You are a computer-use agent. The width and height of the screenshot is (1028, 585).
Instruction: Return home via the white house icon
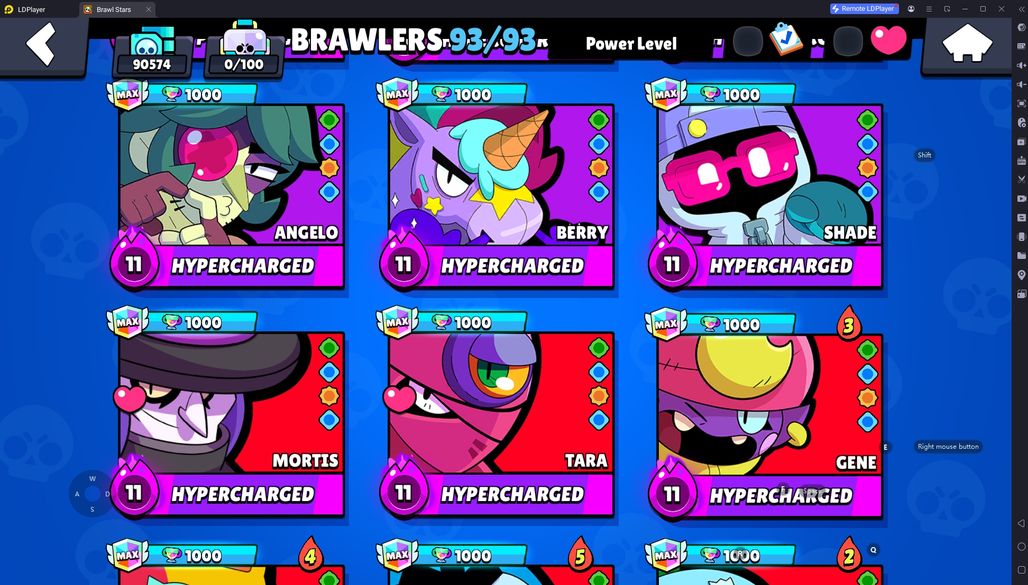(967, 44)
